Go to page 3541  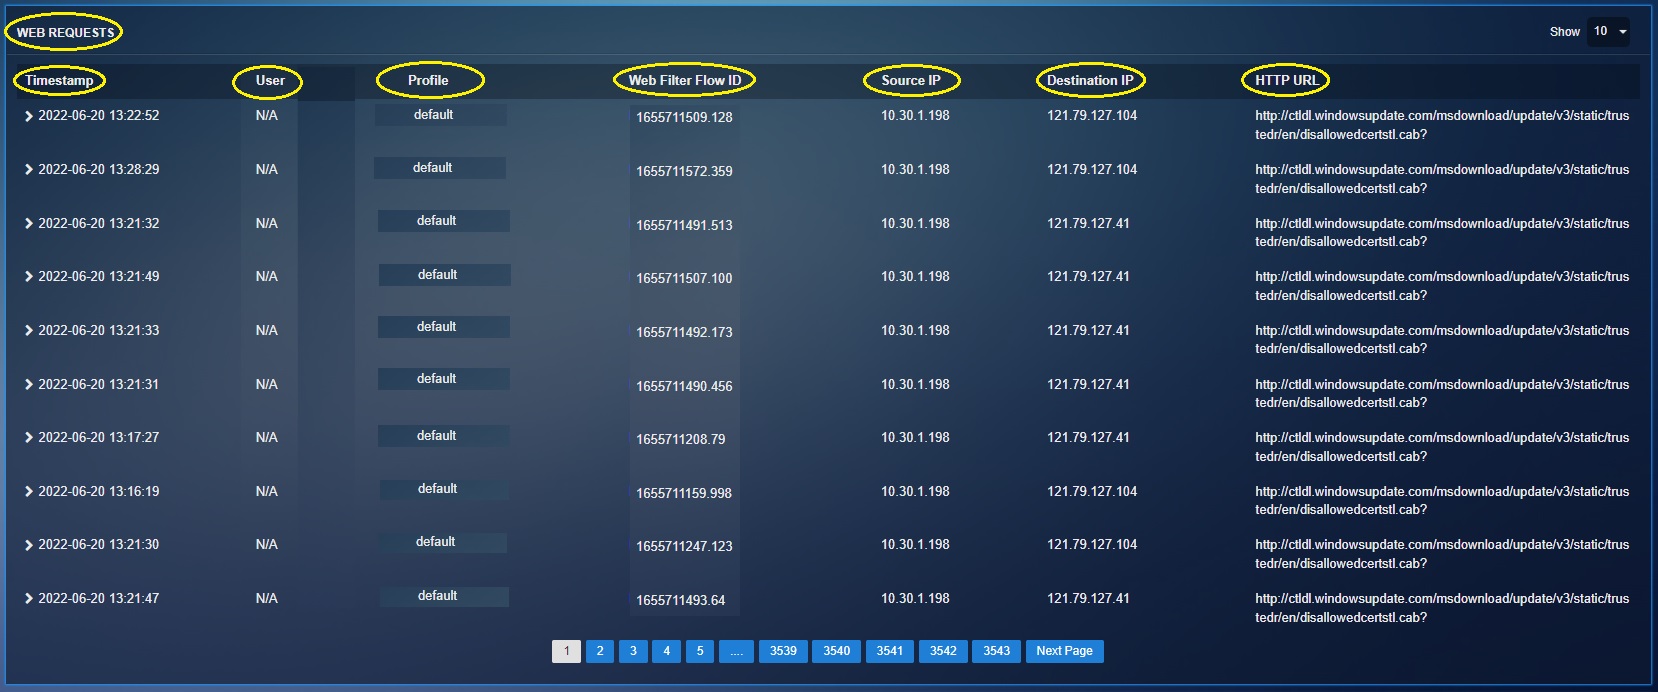tap(890, 651)
